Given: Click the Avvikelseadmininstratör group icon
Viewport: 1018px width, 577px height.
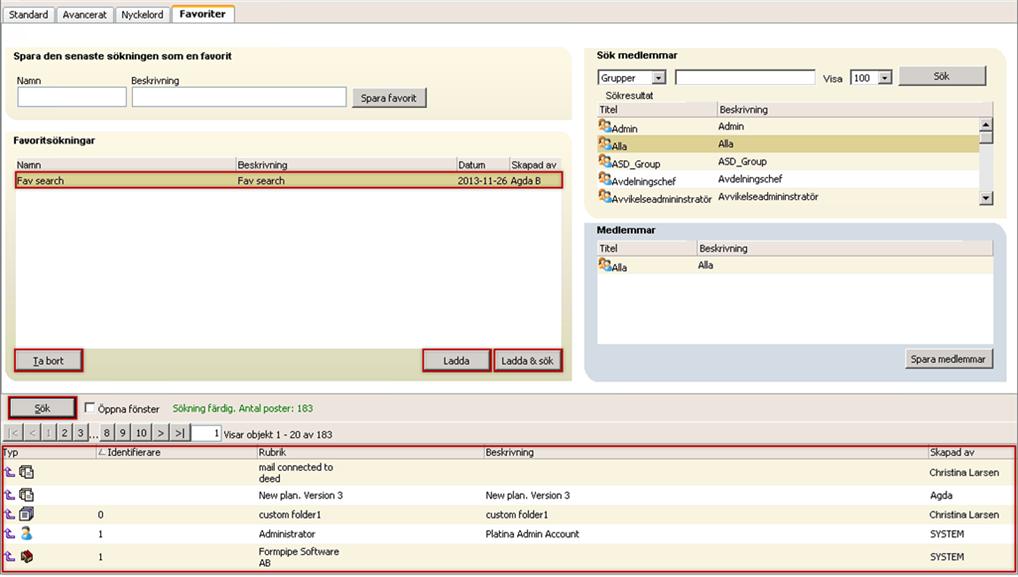Looking at the screenshot, I should 604,196.
